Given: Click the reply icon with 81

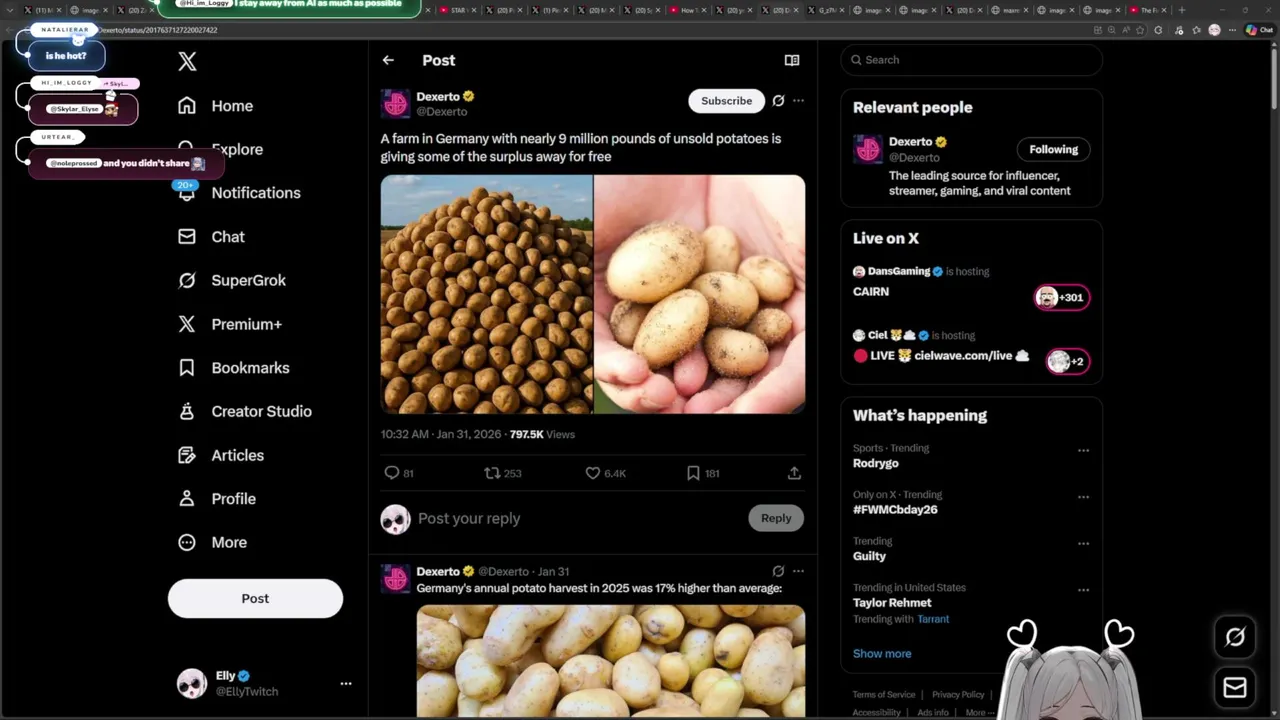Looking at the screenshot, I should coord(392,473).
